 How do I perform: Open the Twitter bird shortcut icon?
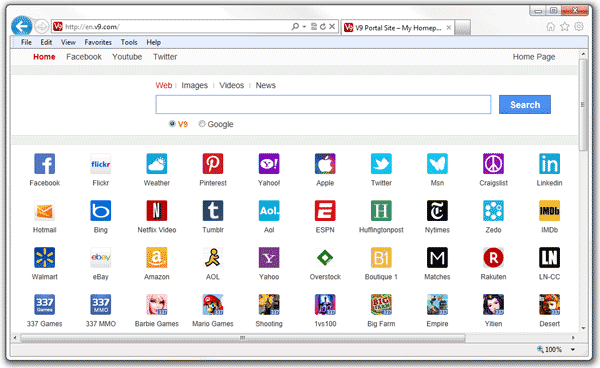[x=381, y=164]
